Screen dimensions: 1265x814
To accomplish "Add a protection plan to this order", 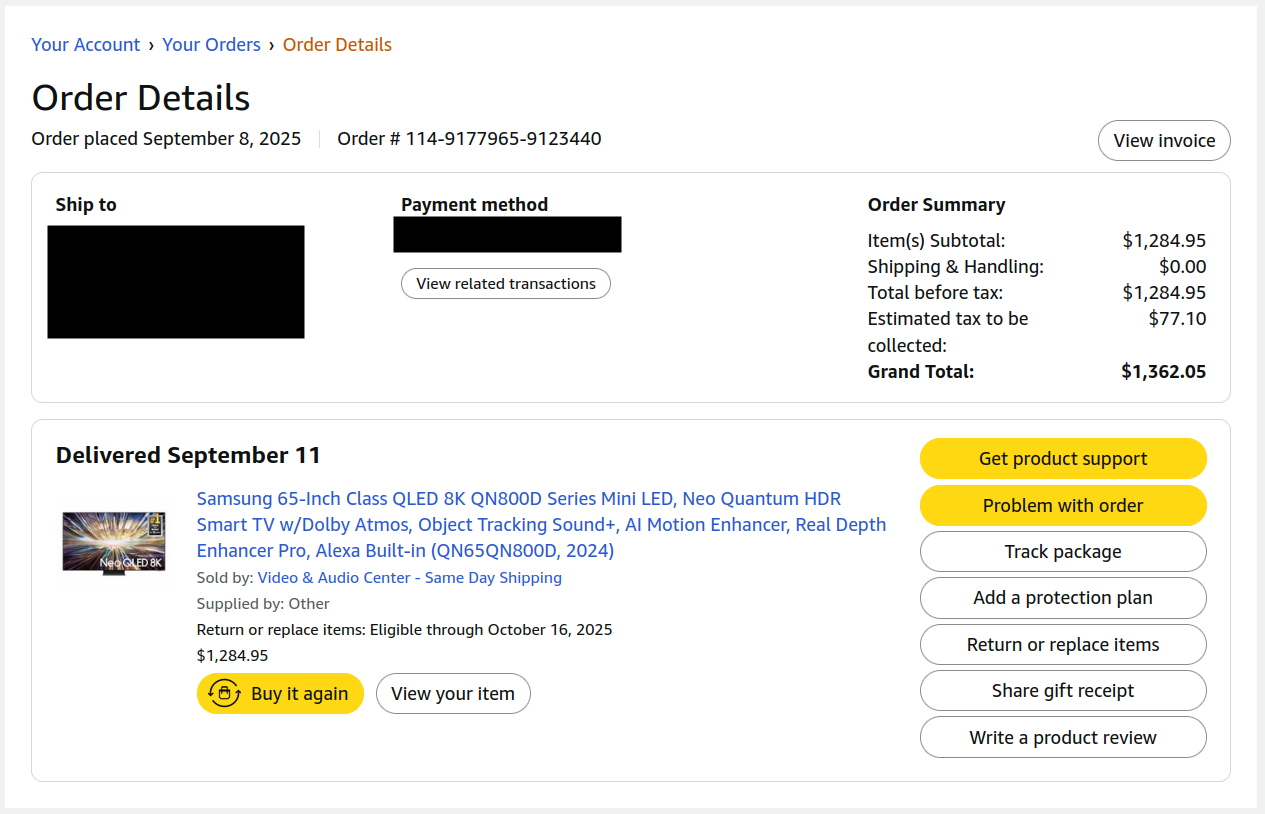I will click(x=1062, y=598).
